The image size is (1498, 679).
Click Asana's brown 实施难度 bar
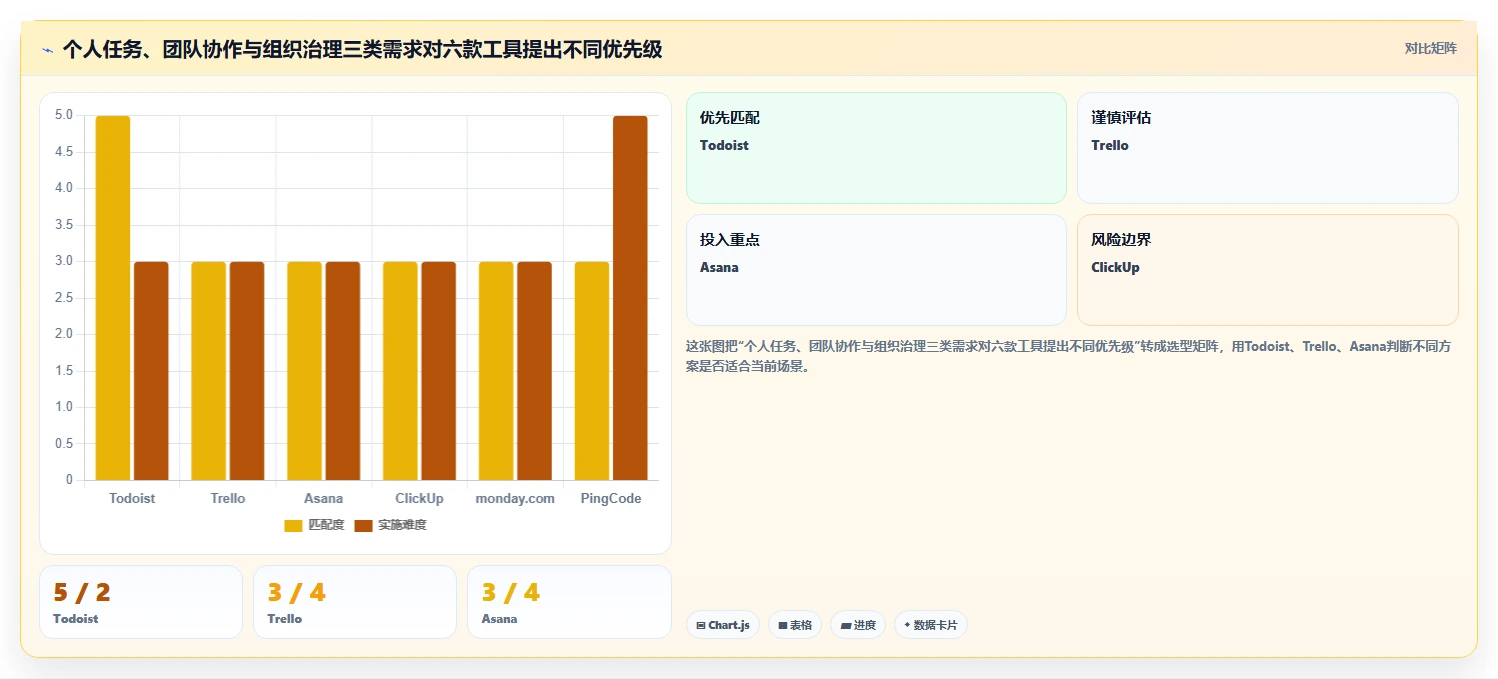[343, 371]
